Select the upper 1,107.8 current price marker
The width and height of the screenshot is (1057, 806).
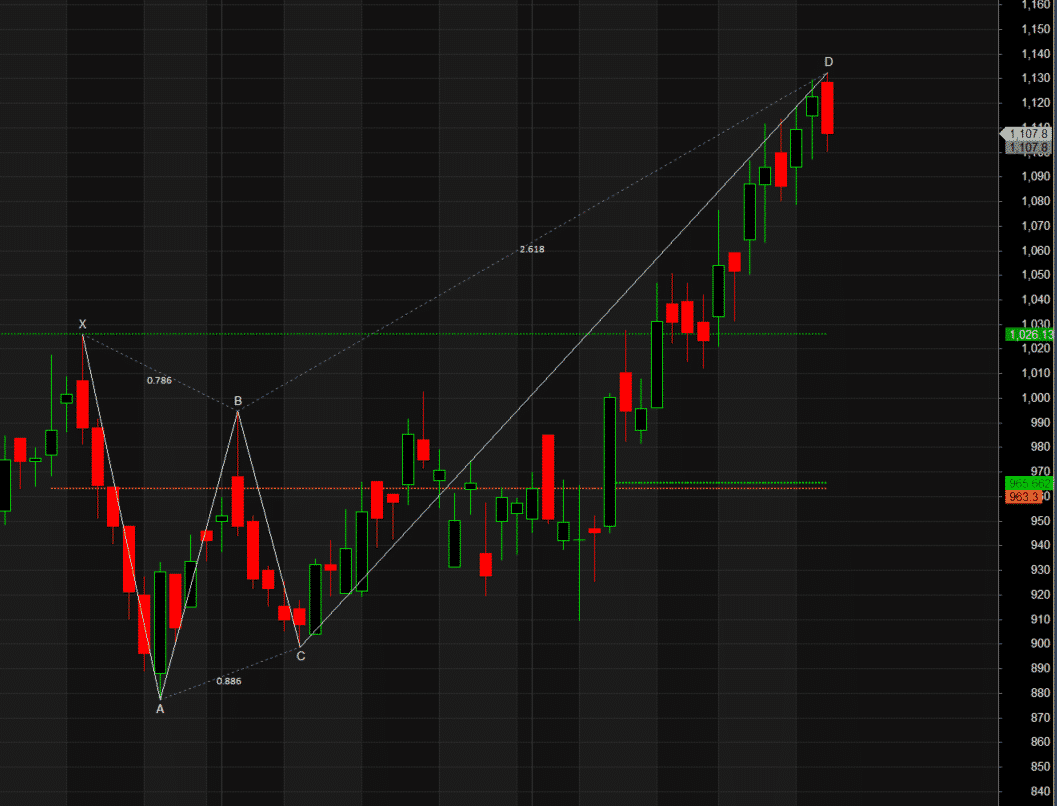coord(1027,133)
